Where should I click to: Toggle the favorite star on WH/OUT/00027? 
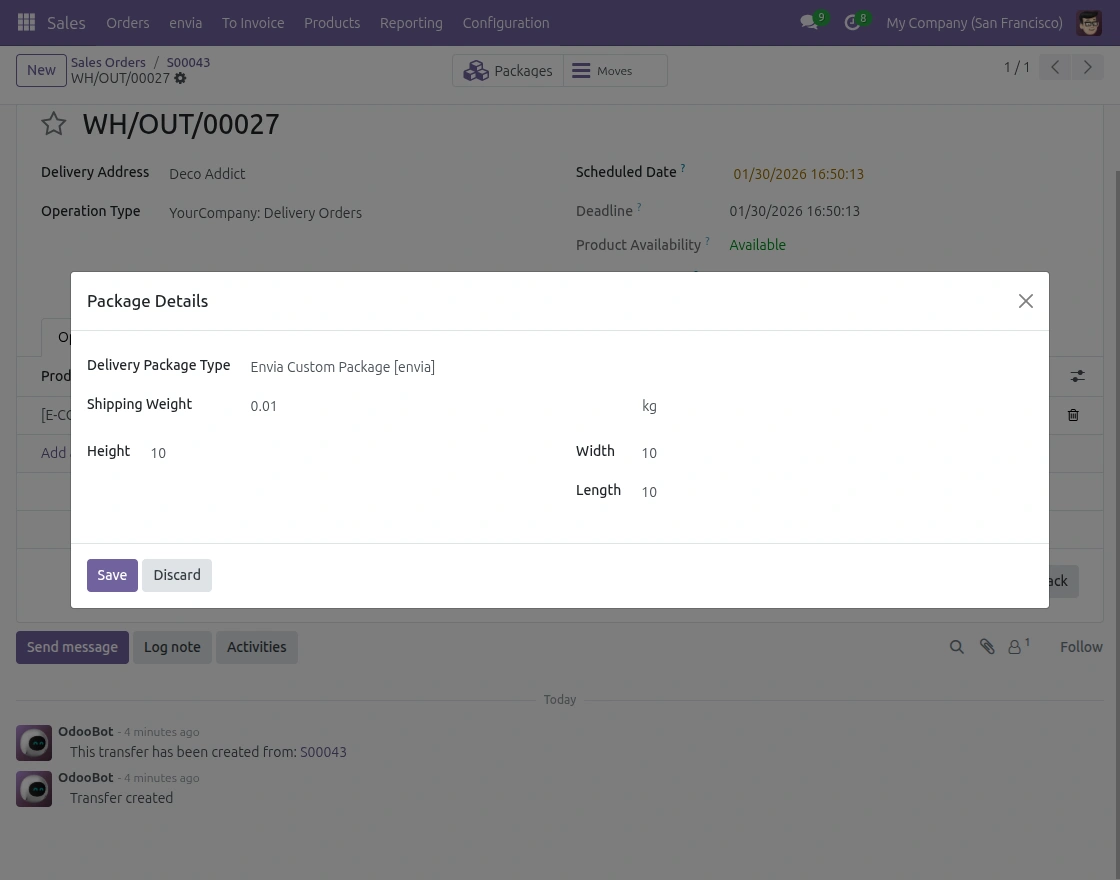tap(53, 123)
